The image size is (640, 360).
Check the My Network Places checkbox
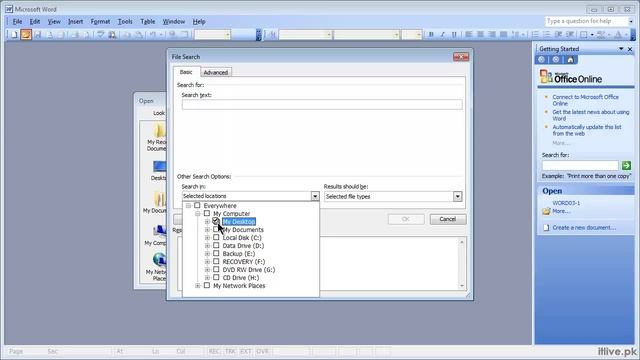207,285
